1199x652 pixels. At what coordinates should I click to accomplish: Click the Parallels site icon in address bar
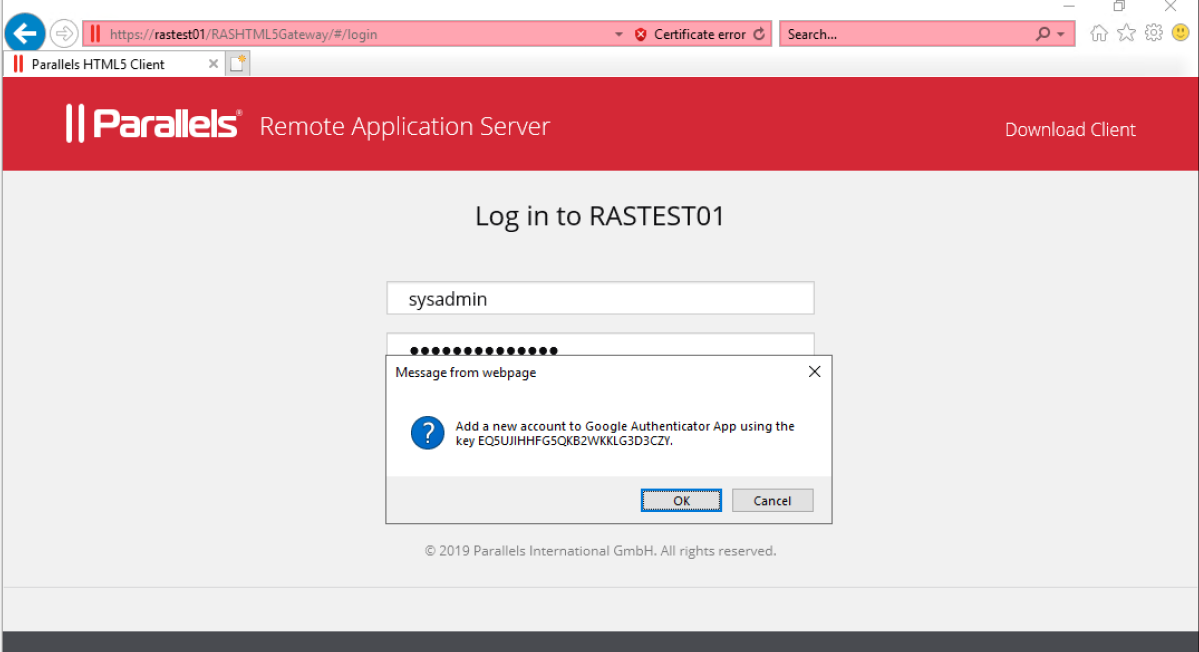coord(96,34)
